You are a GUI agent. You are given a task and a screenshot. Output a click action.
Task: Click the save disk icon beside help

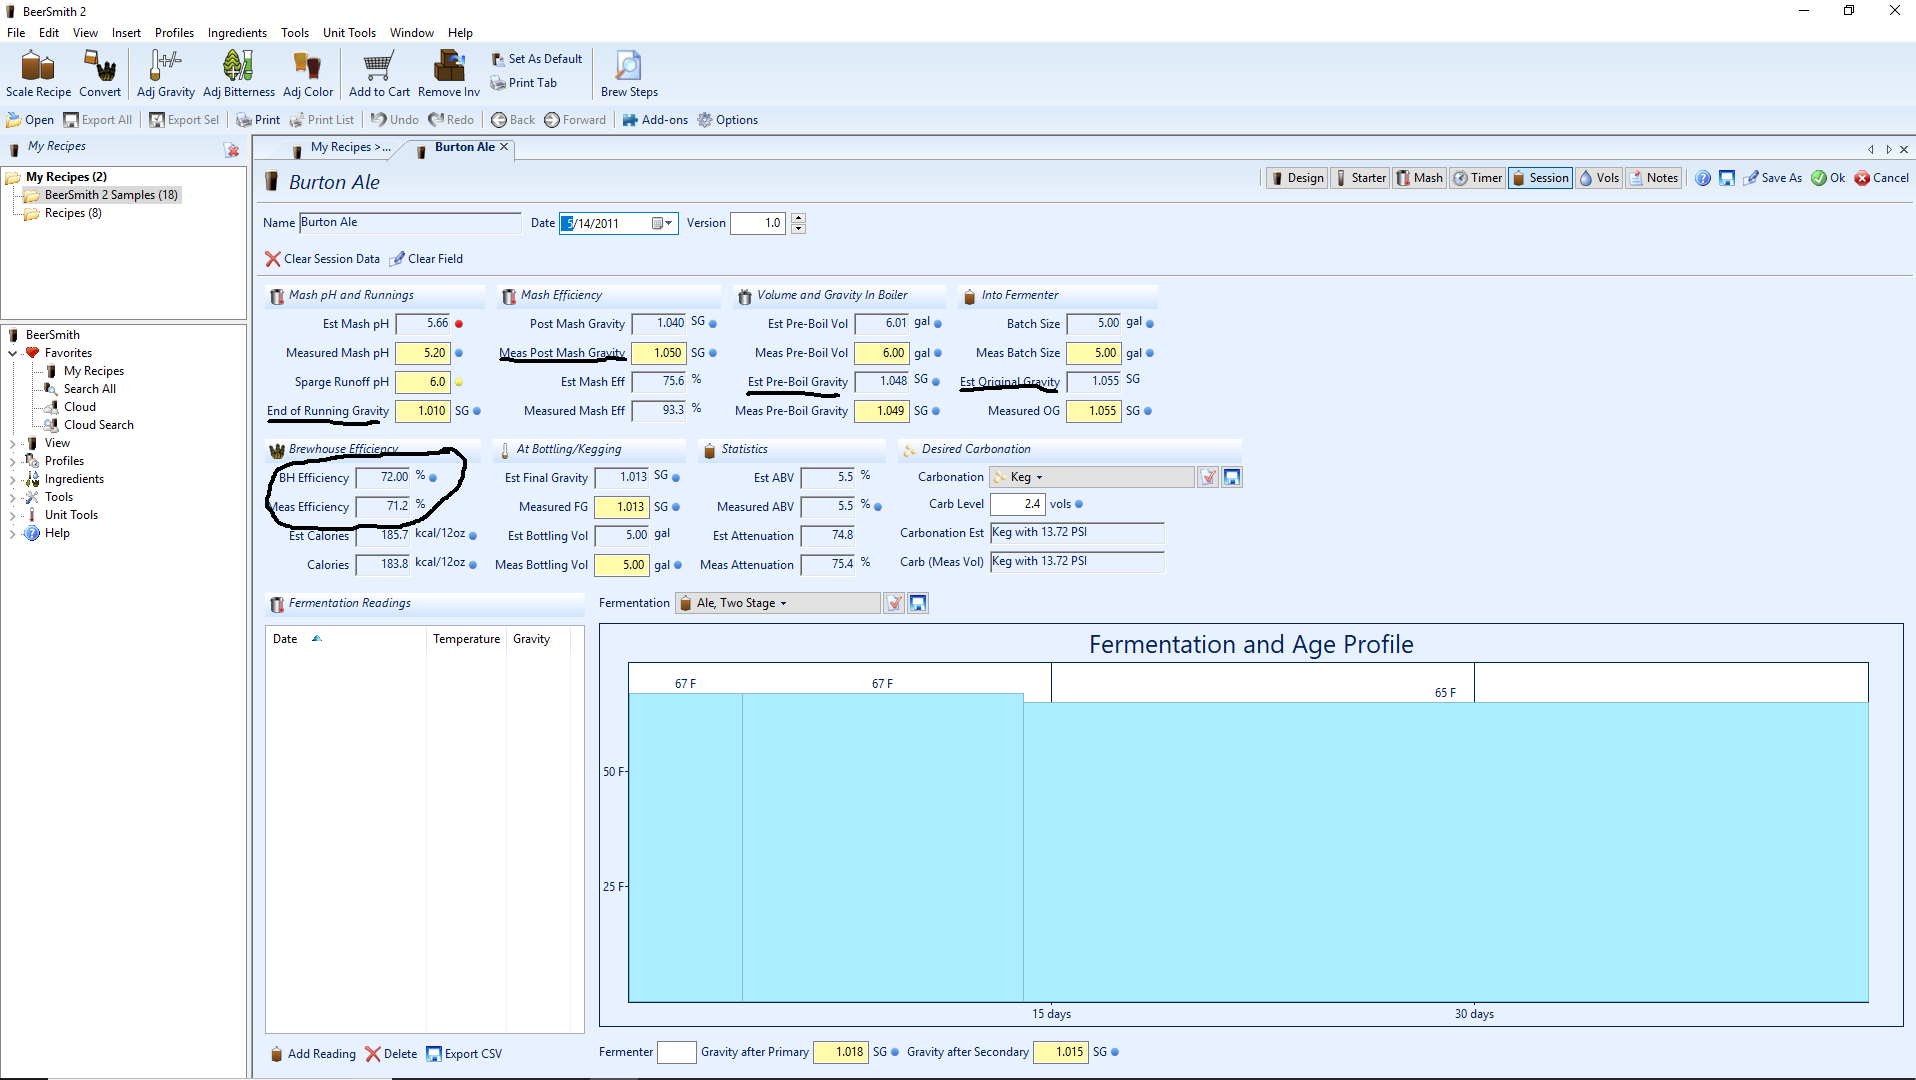click(x=1727, y=178)
